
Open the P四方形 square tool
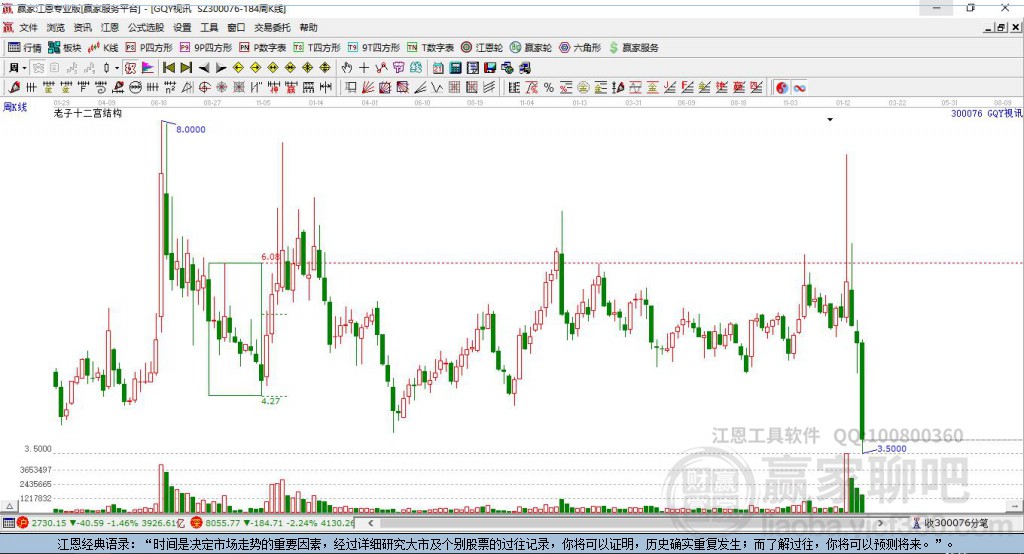tap(149, 48)
